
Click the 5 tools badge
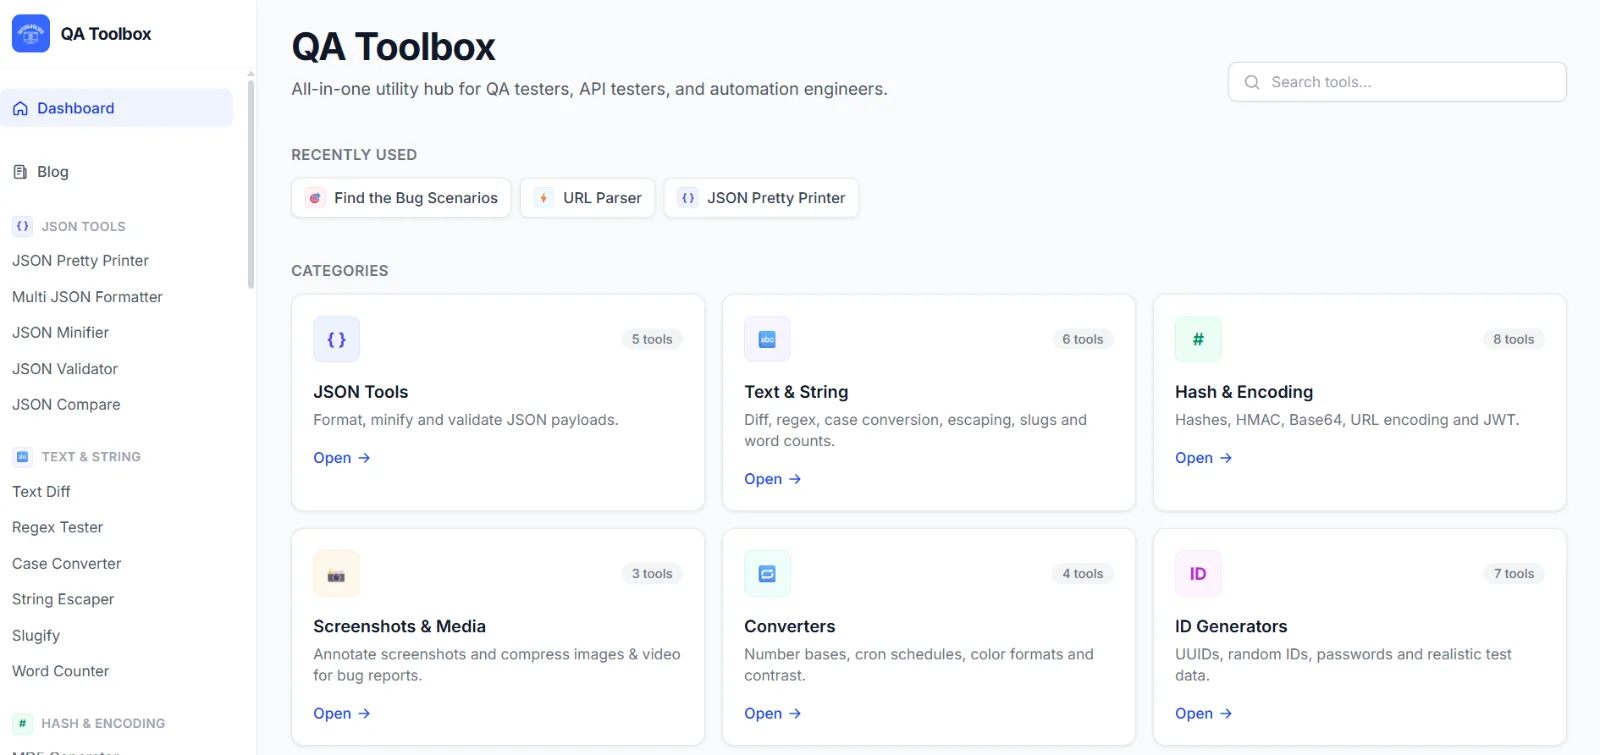click(x=652, y=340)
